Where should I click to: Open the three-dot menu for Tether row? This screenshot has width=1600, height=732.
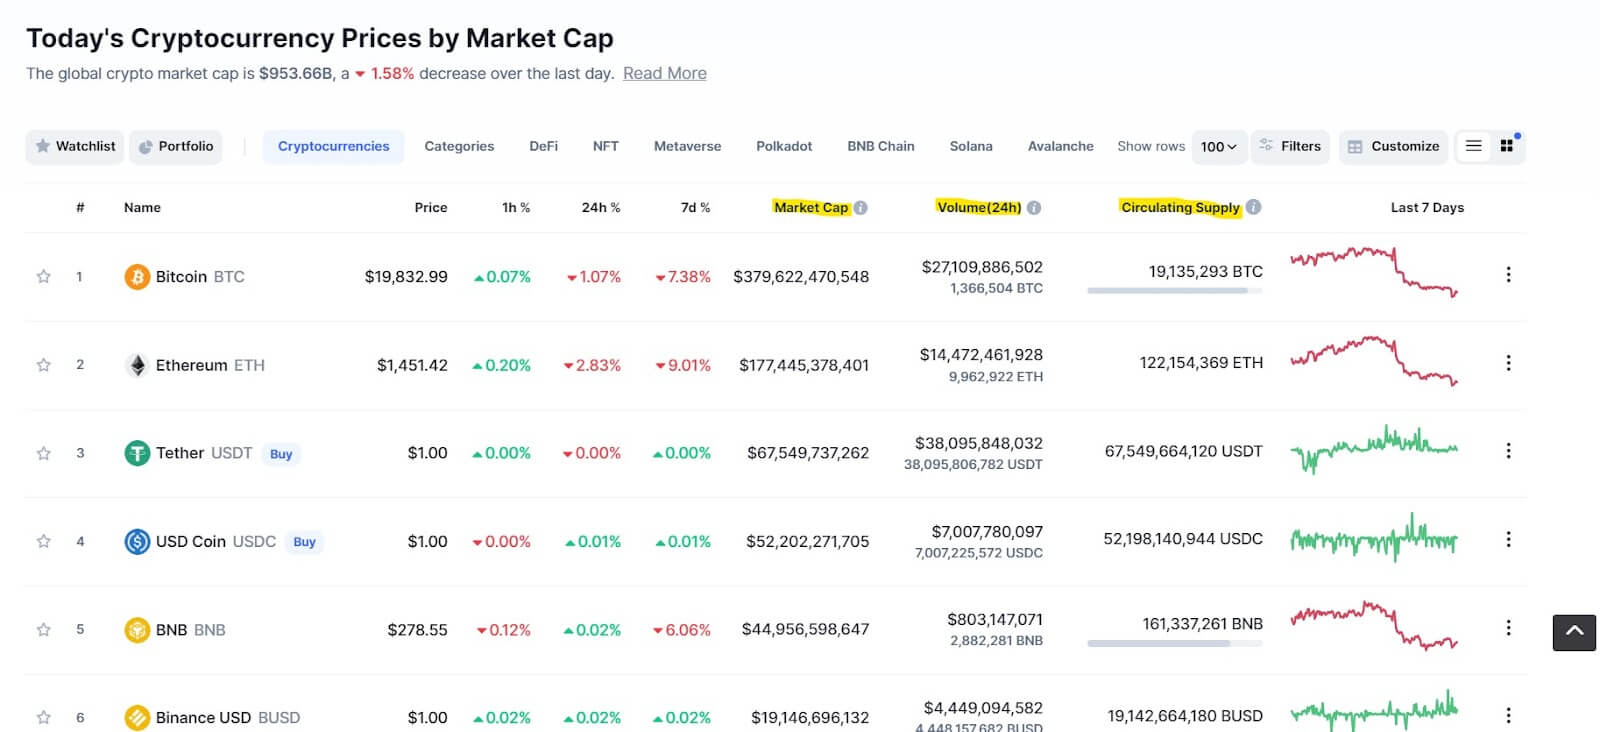1508,451
